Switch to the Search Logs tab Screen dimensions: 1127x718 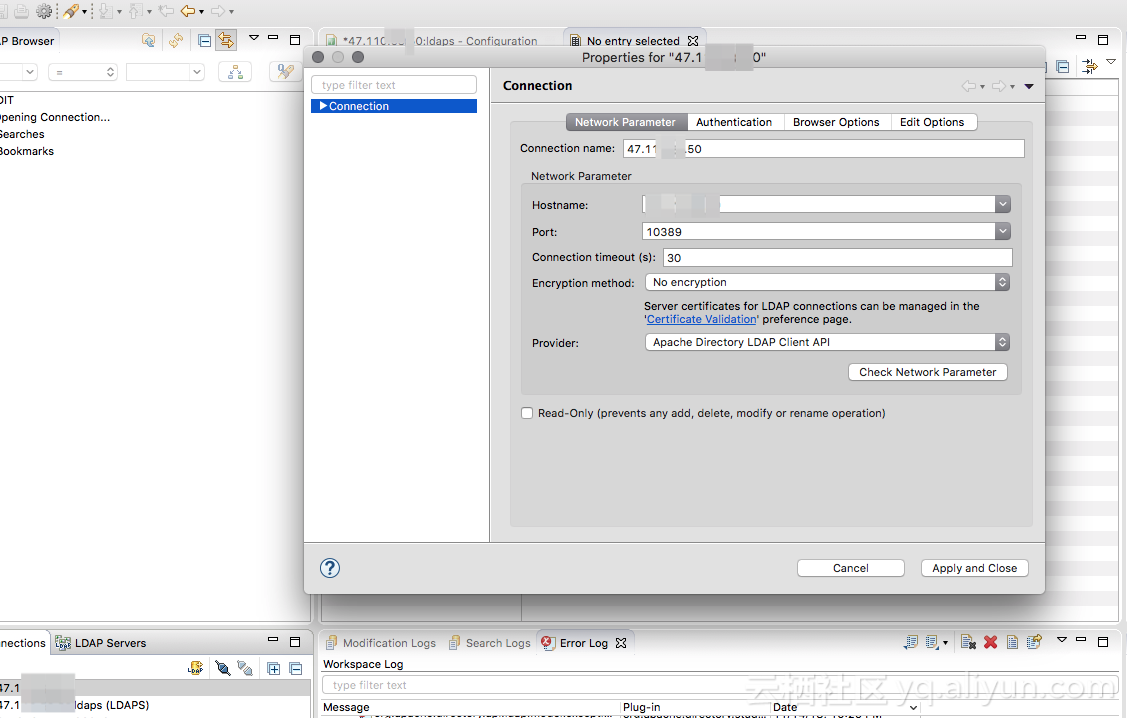pyautogui.click(x=489, y=643)
